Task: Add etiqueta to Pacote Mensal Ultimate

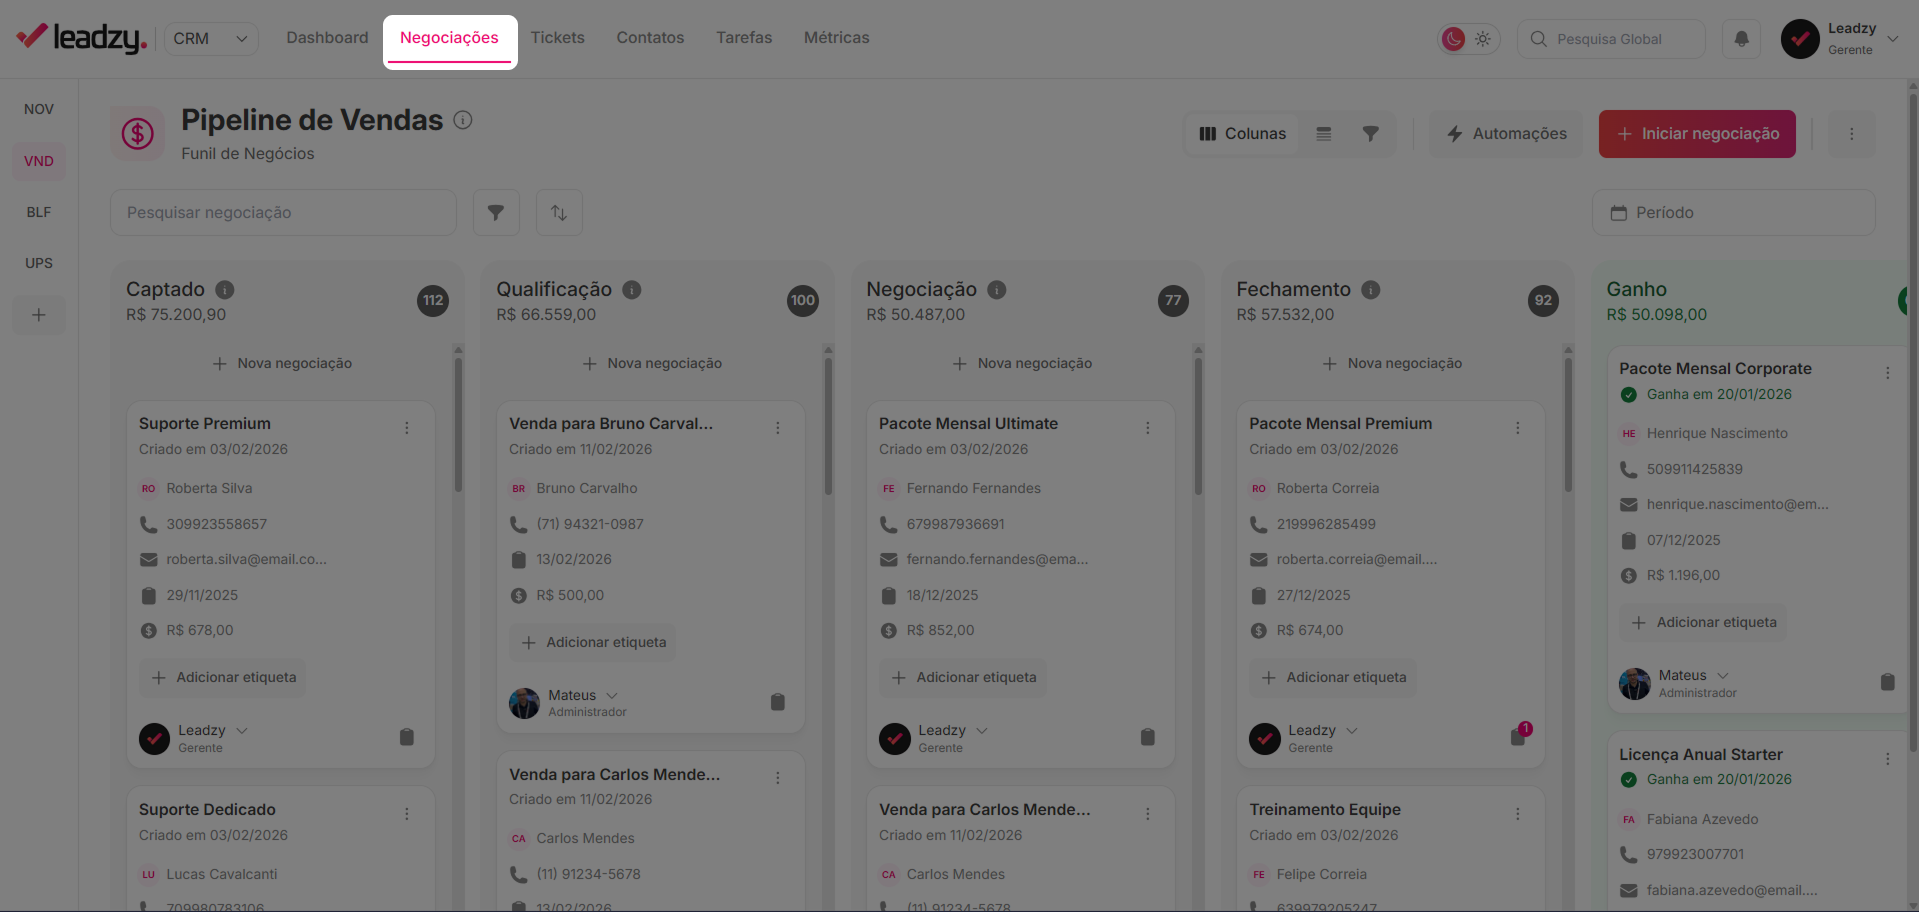Action: [963, 678]
